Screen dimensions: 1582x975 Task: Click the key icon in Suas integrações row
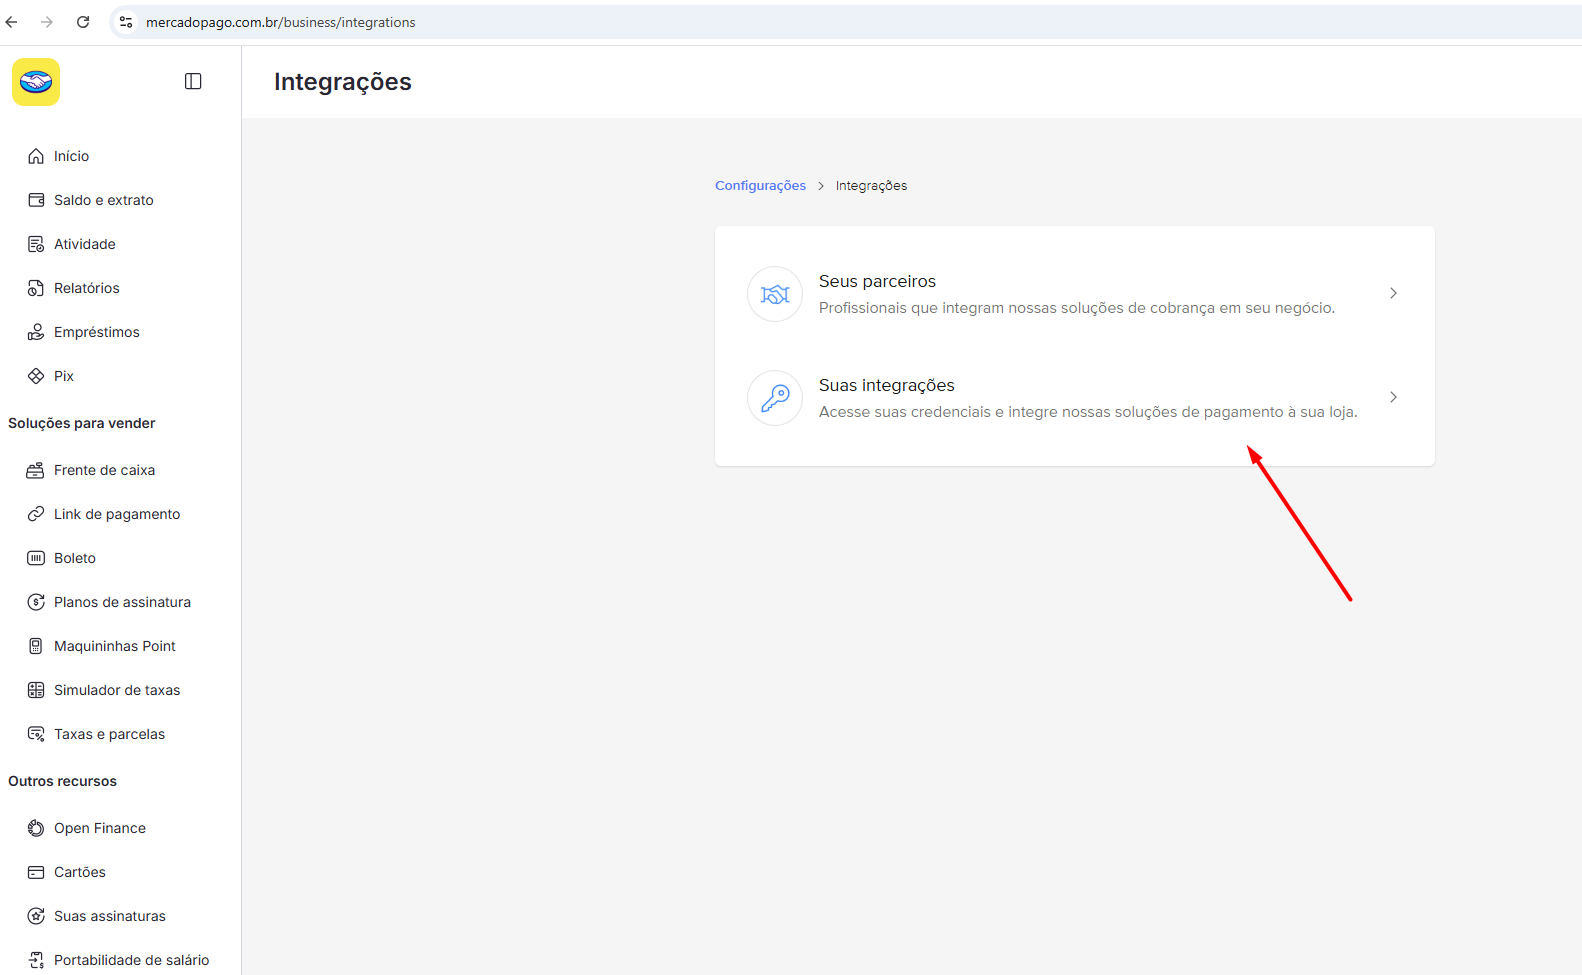775,398
